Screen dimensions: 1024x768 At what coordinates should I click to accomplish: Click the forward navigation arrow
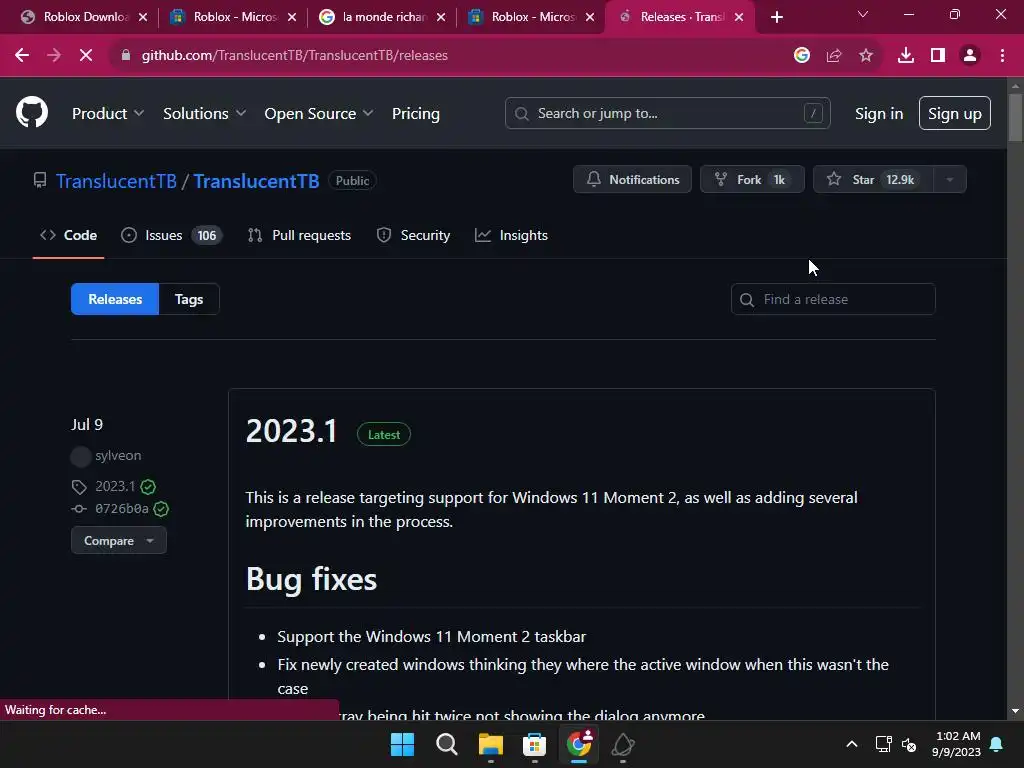click(54, 56)
